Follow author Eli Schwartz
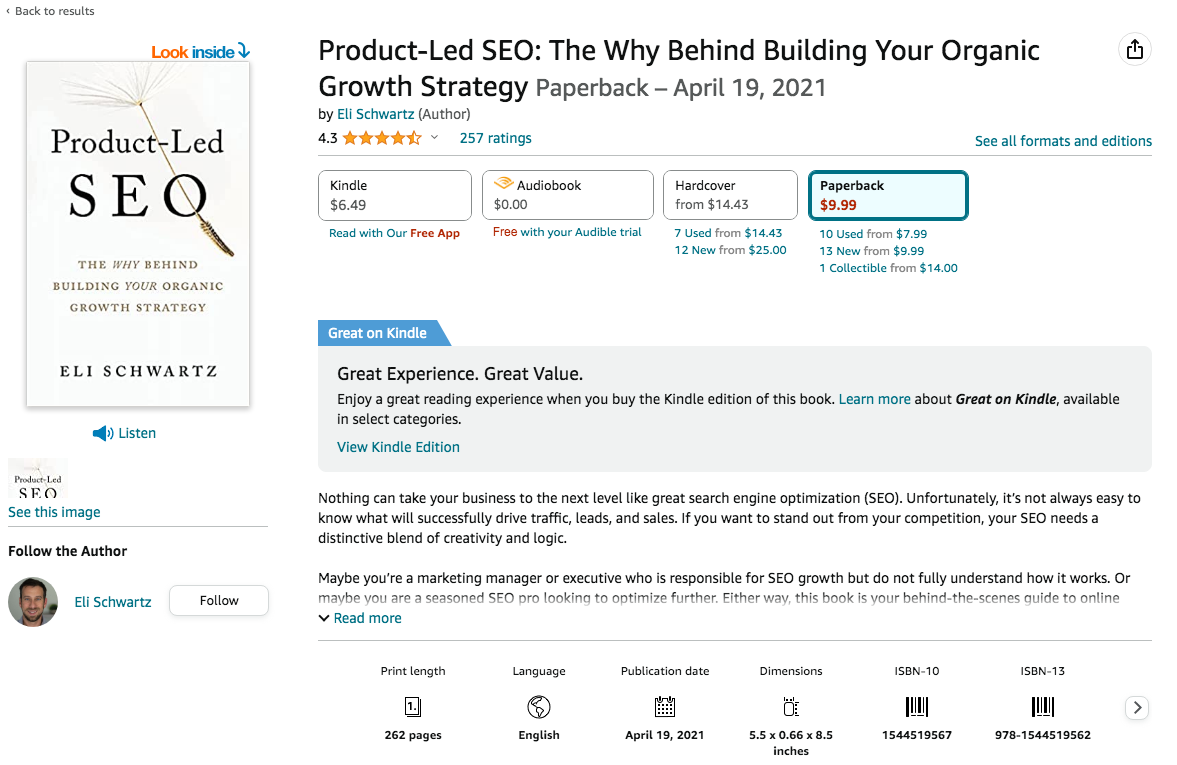Viewport: 1177px width, 765px height. tap(218, 600)
